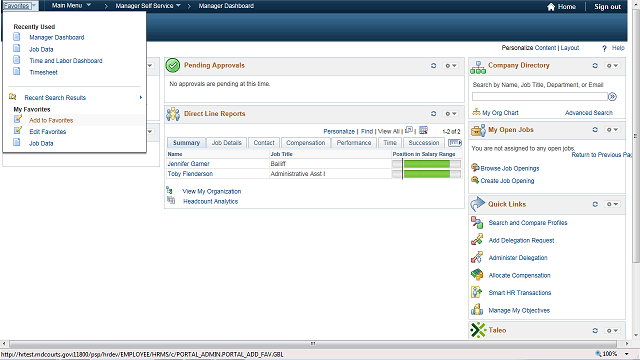Open the Home icon in the header
Image resolution: width=640 pixels, height=360 pixels.
click(x=551, y=7)
